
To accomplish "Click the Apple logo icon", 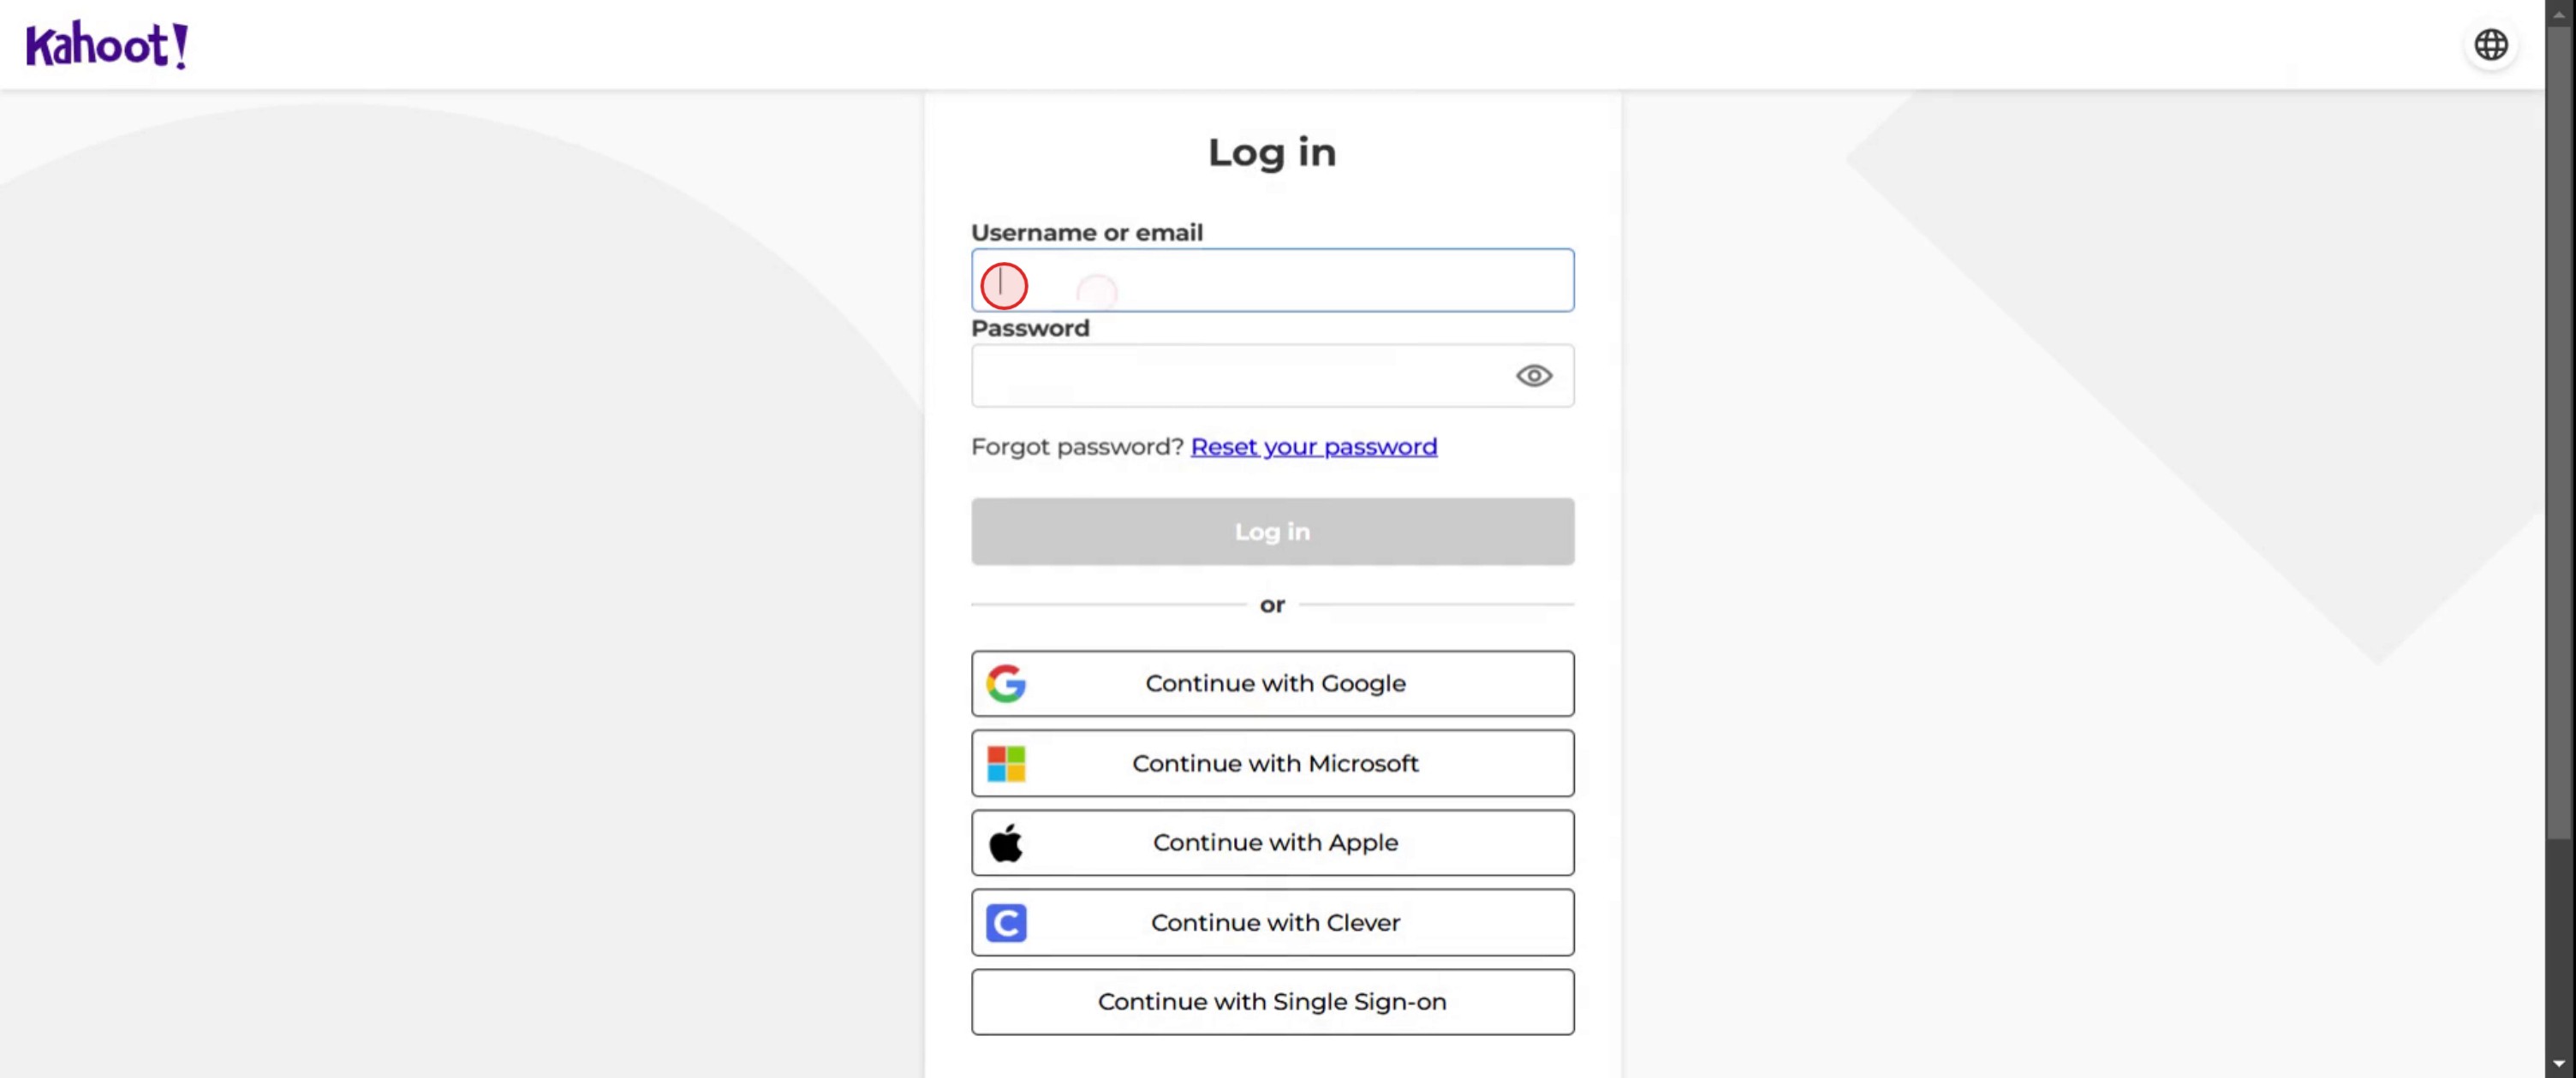I will point(1006,843).
